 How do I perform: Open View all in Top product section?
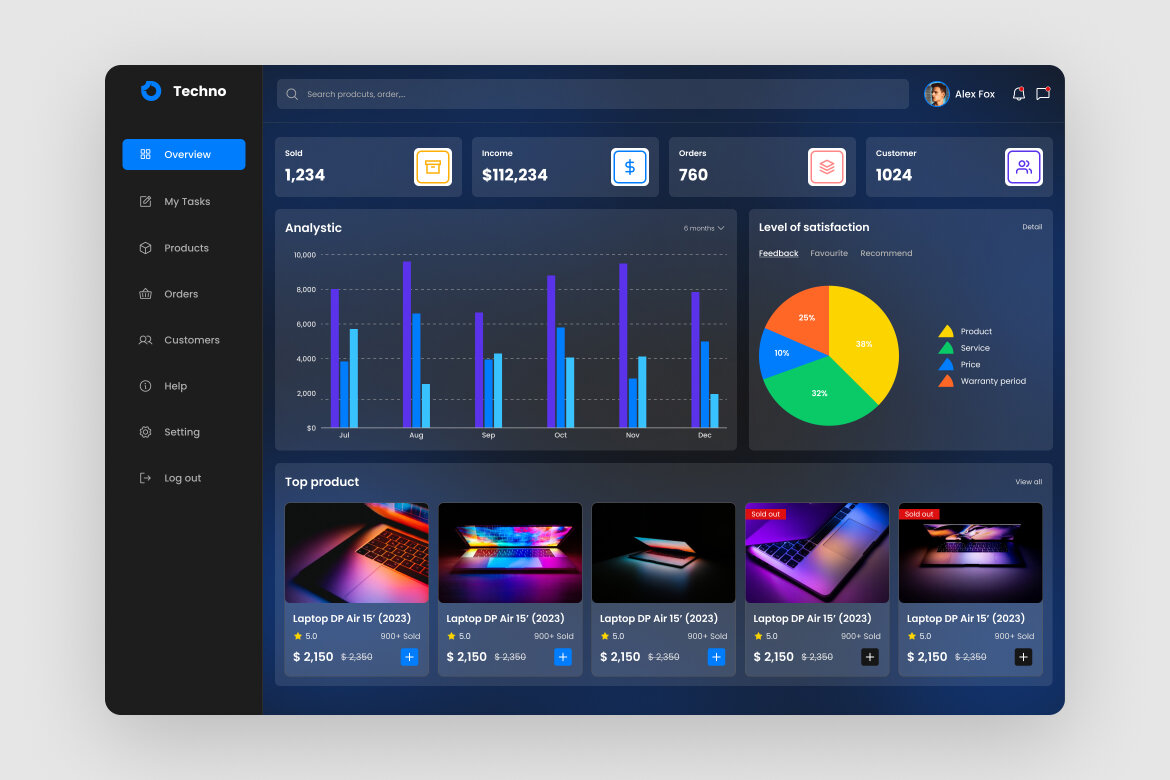(1028, 481)
